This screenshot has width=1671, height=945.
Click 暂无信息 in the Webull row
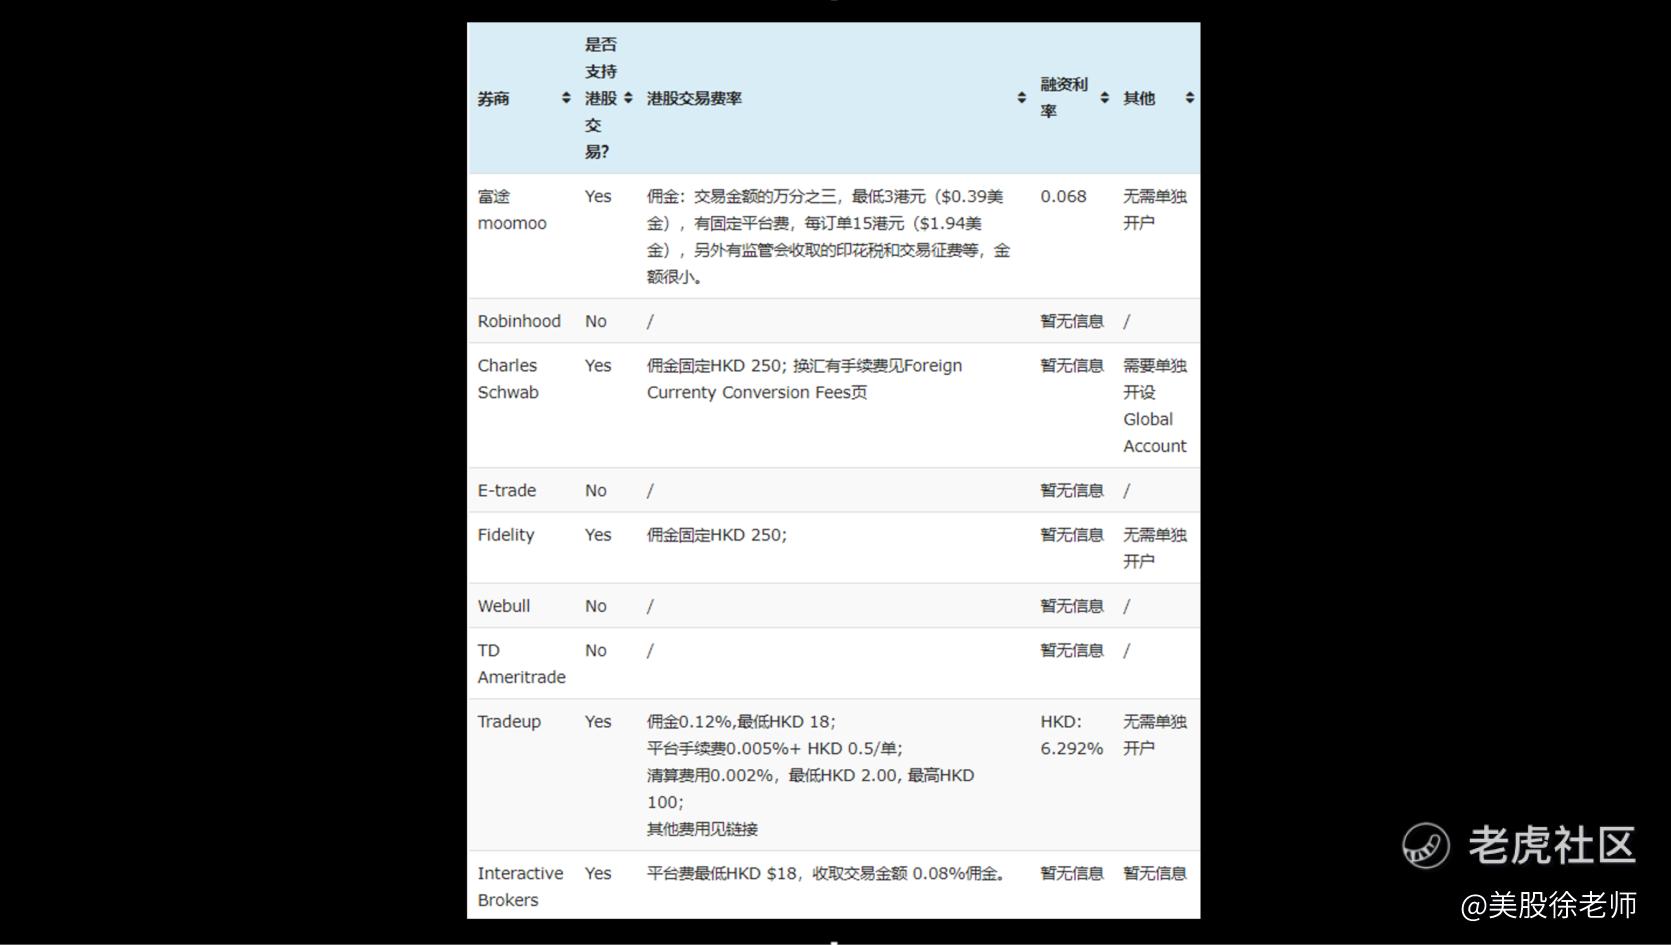[1072, 606]
